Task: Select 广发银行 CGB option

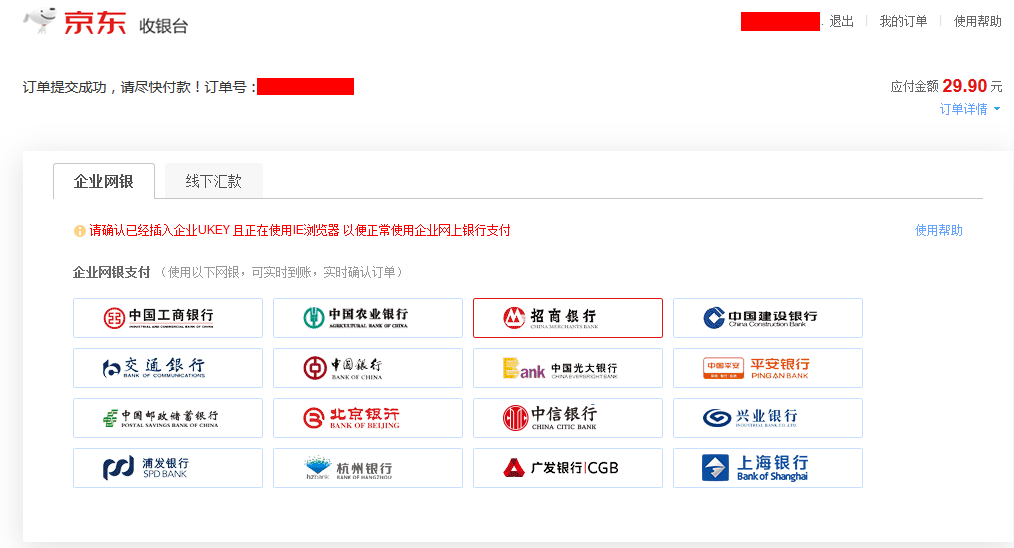Action: coord(568,468)
